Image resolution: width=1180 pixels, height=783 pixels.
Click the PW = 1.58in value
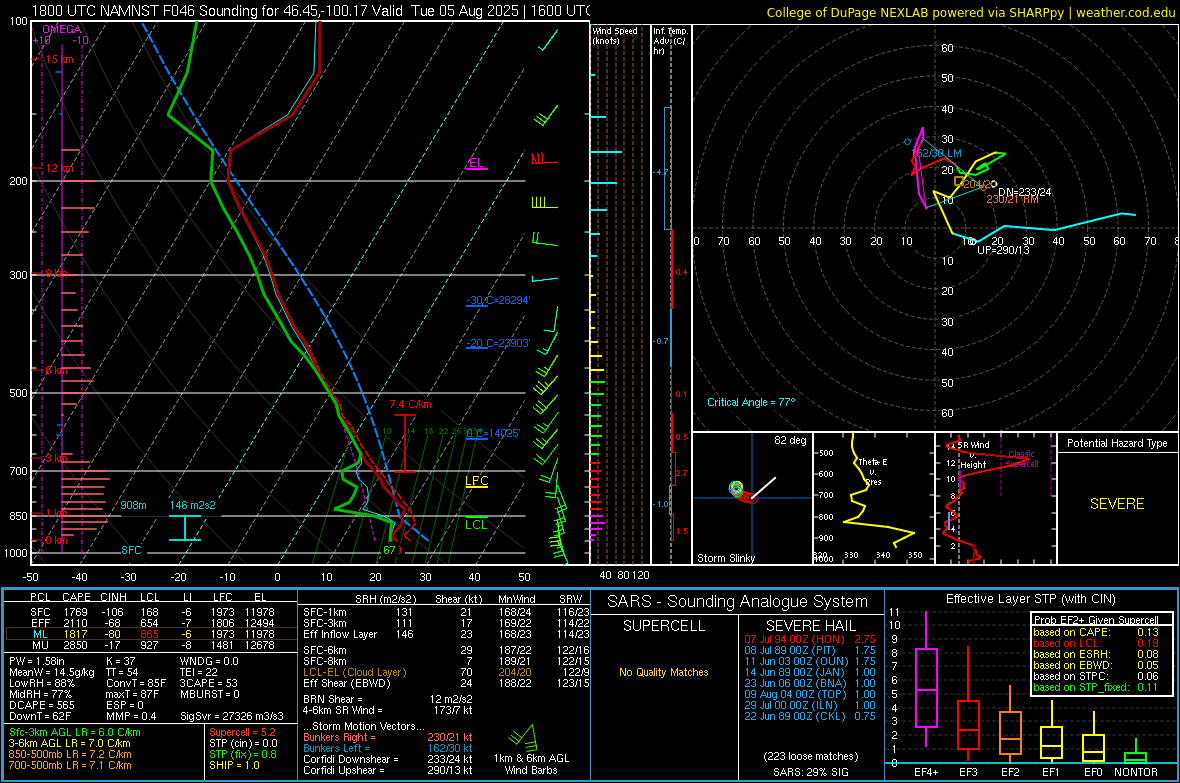(37, 661)
